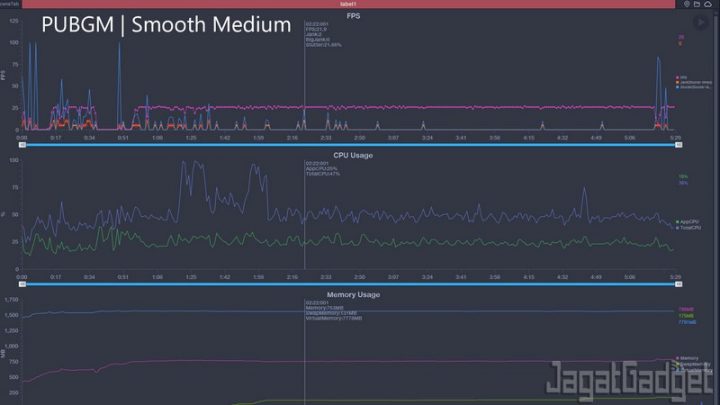720x405 pixels.
Task: Grab left handle of CPU Usage range slider
Action: (x=22, y=284)
